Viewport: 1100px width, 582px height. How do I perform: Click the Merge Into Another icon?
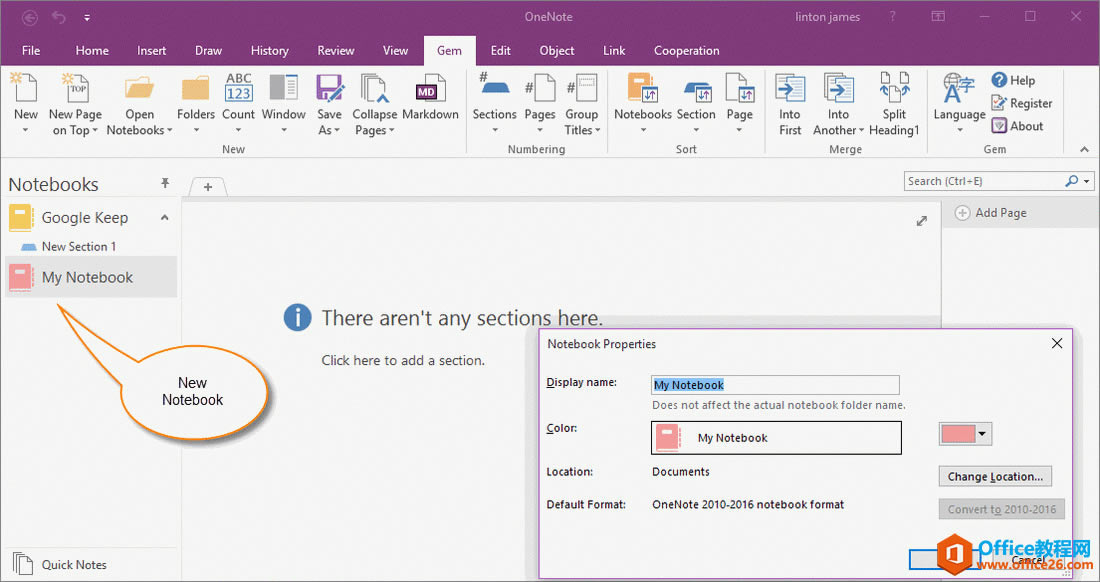838,89
